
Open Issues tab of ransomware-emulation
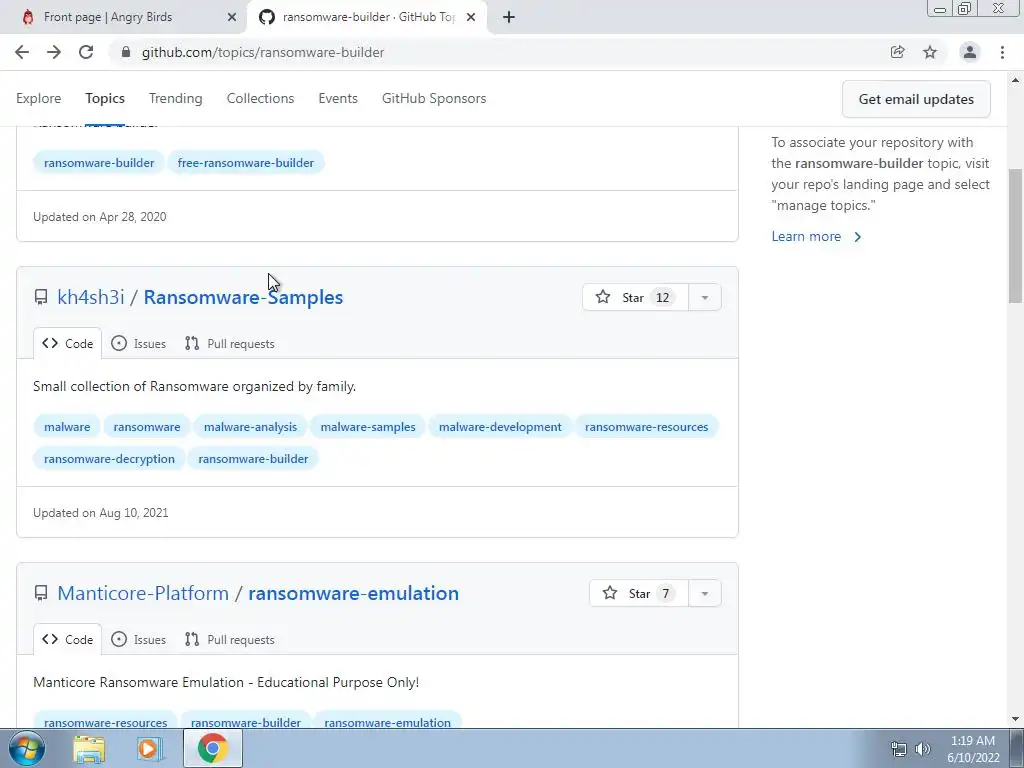point(138,639)
